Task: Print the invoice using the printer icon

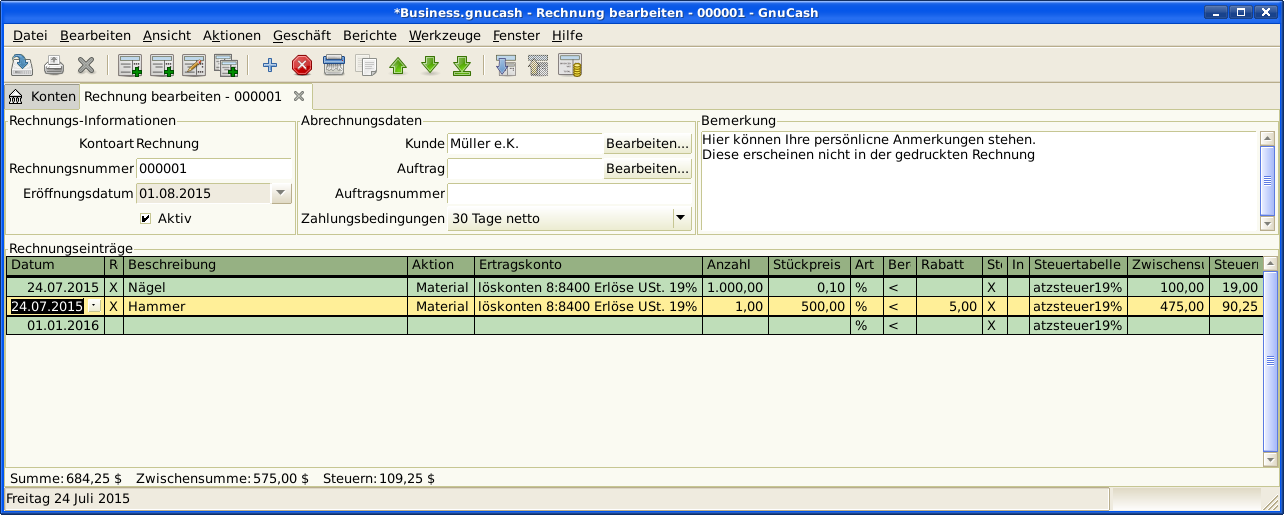Action: [x=54, y=66]
